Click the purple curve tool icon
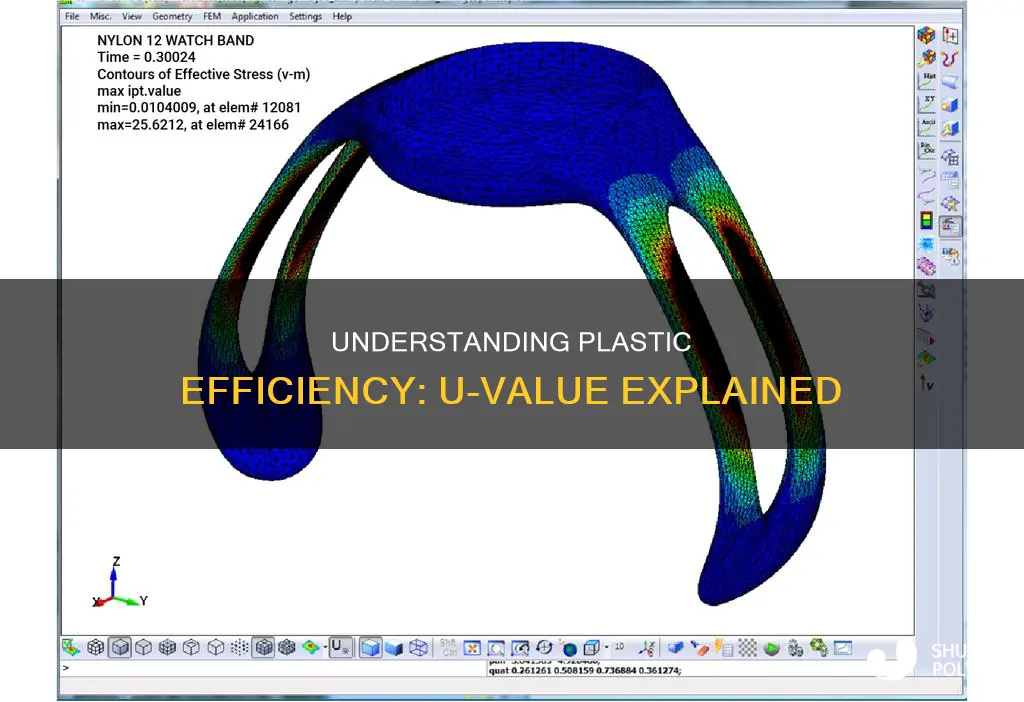This screenshot has height=702, width=1024. (950, 59)
